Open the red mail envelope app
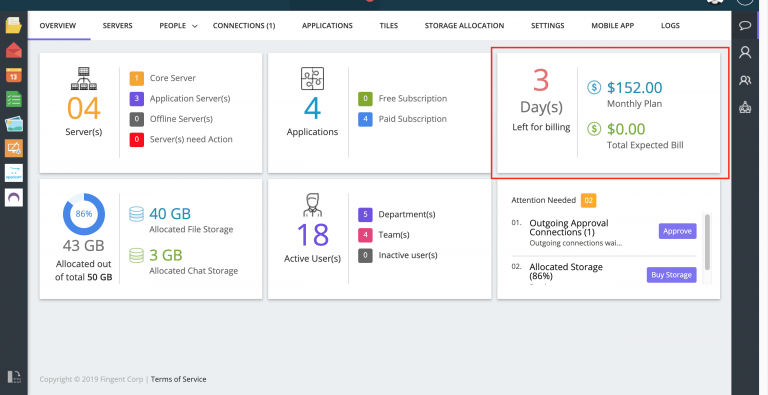 pos(14,50)
